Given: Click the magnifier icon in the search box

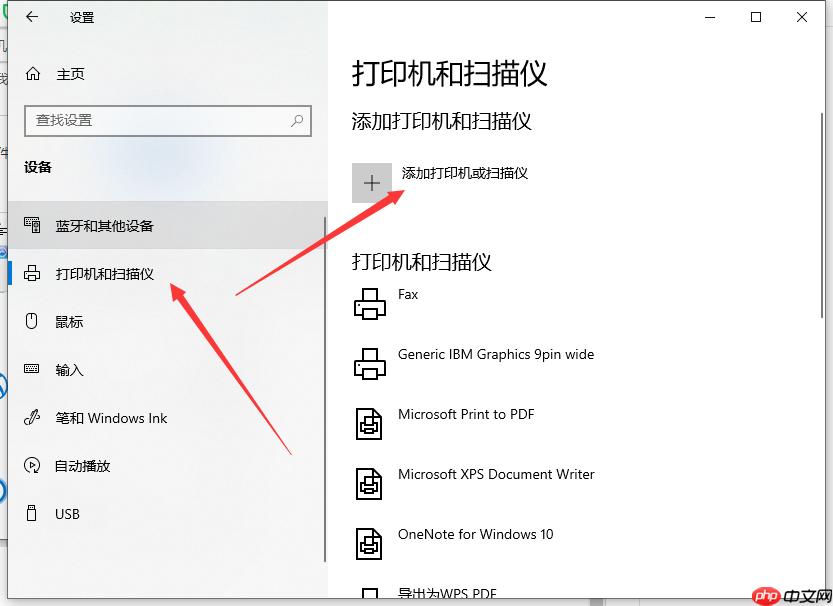Looking at the screenshot, I should (297, 120).
